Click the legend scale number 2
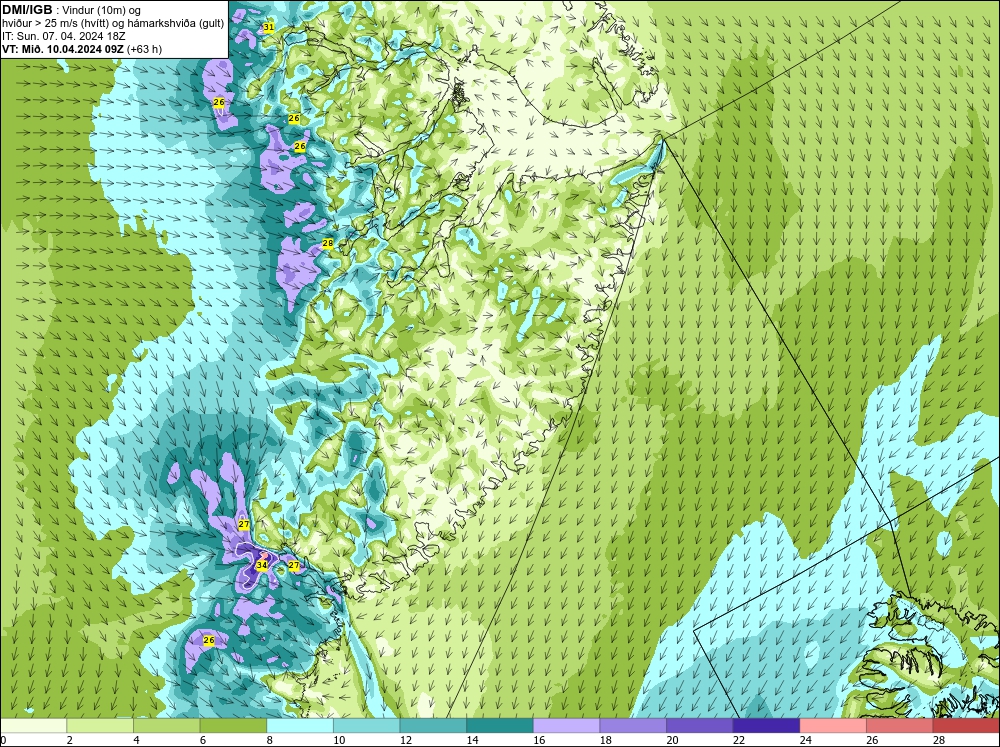The height and width of the screenshot is (747, 1000). point(69,740)
